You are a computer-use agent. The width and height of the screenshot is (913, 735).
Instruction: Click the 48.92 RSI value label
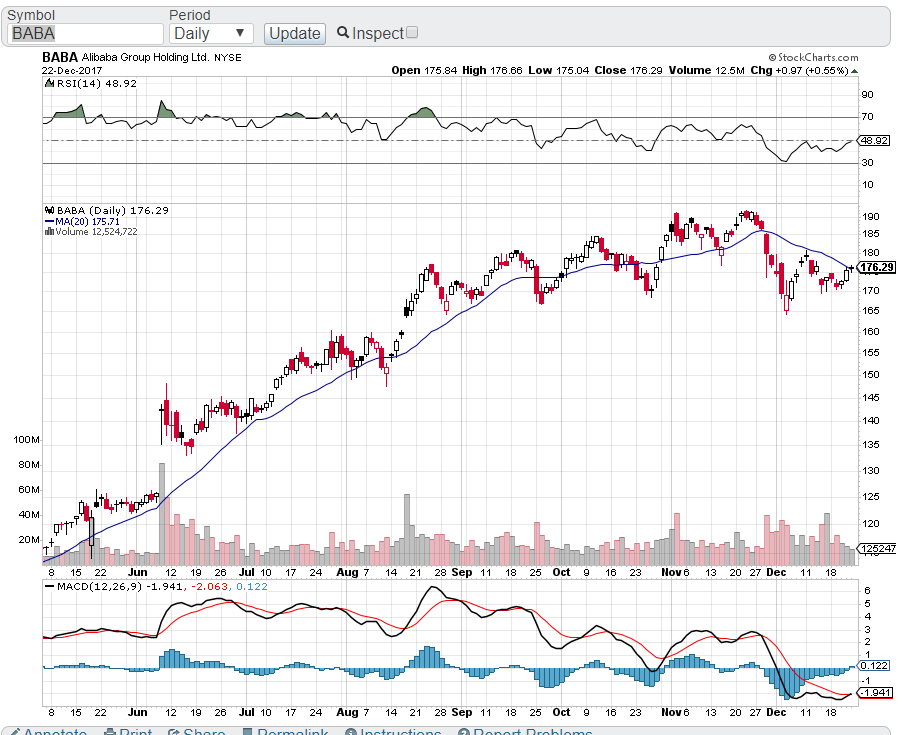874,141
